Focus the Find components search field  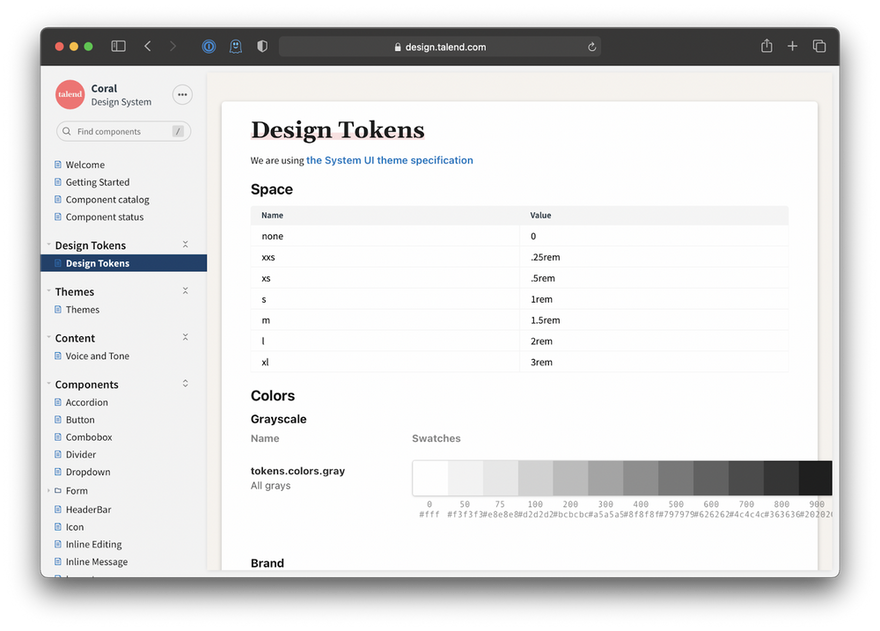123,131
